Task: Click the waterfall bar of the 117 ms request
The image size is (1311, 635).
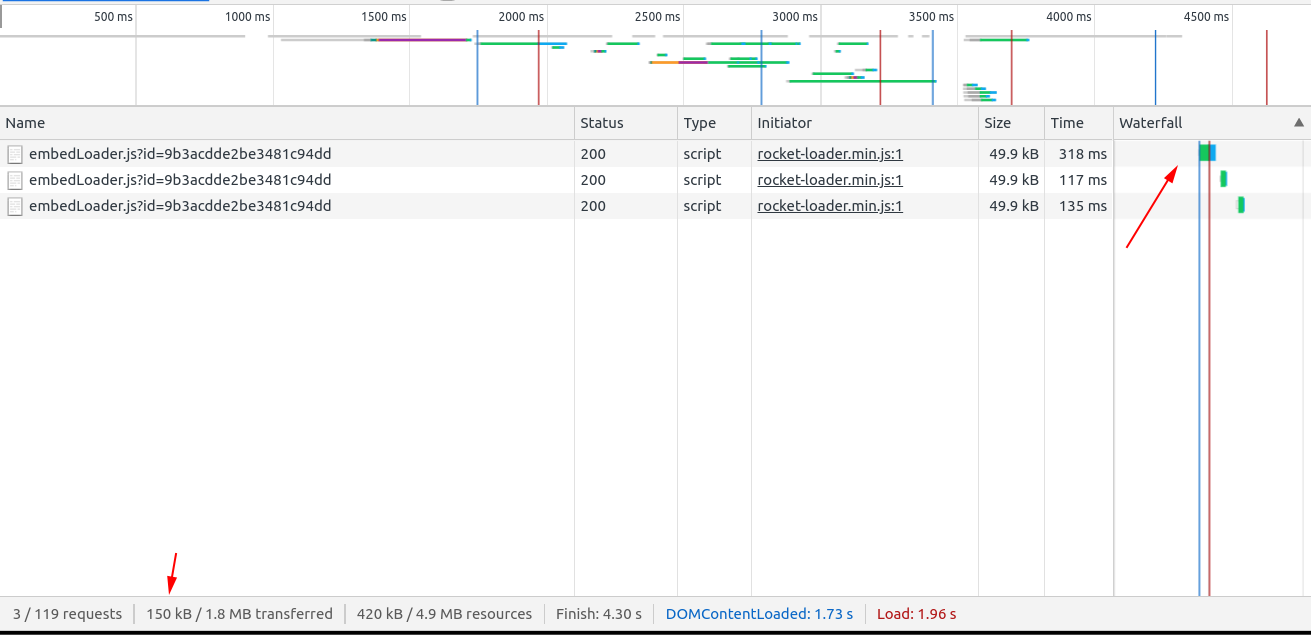Action: click(x=1223, y=179)
